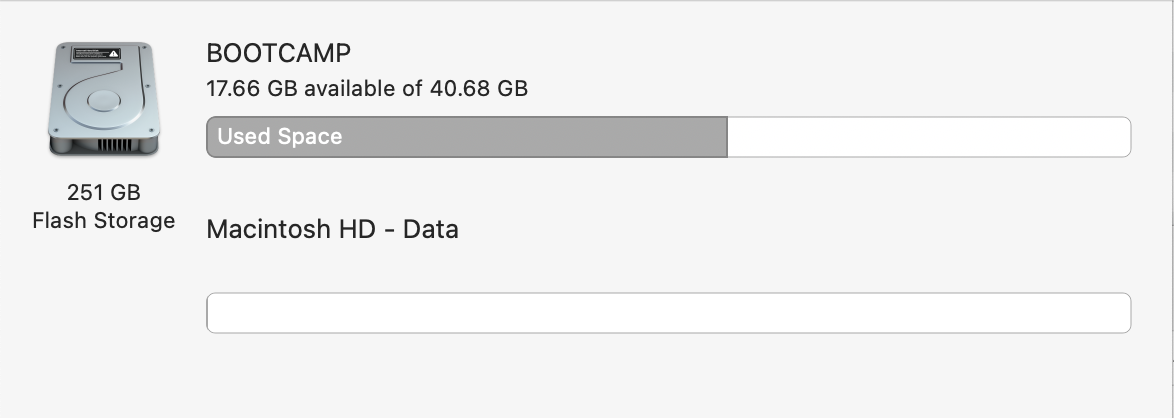Select the BOOTCAMP volume title

(x=279, y=53)
